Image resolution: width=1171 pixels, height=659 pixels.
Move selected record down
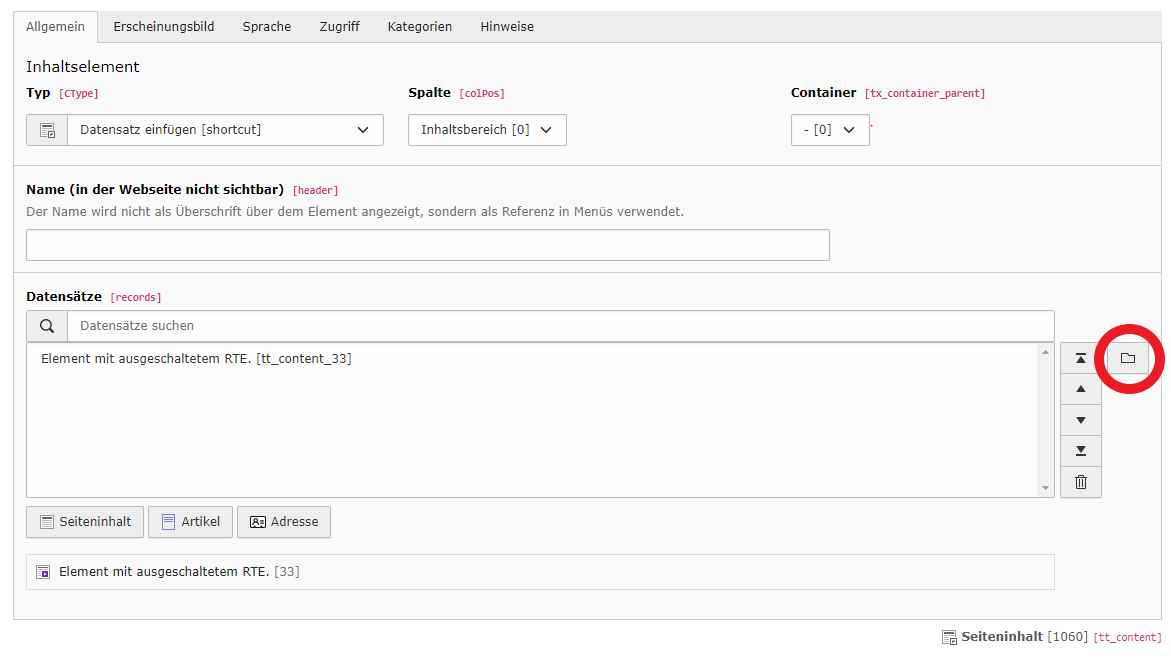(x=1081, y=421)
